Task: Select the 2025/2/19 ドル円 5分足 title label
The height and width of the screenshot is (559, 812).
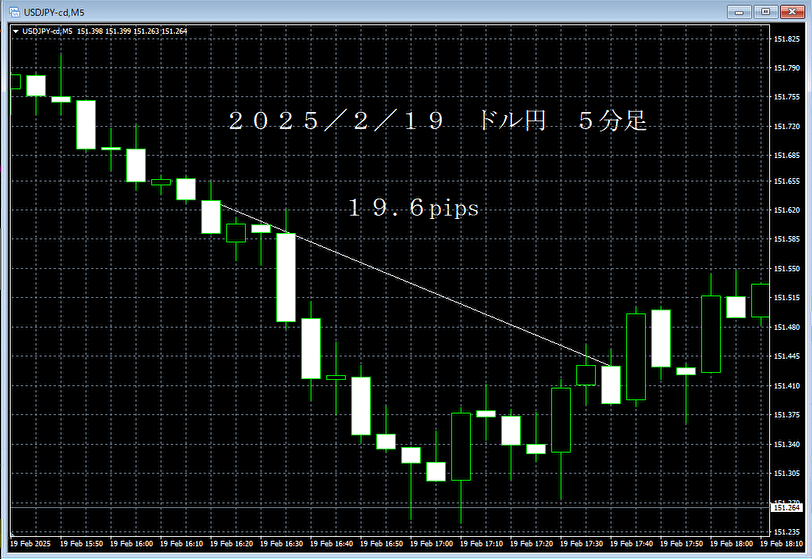Action: [438, 120]
